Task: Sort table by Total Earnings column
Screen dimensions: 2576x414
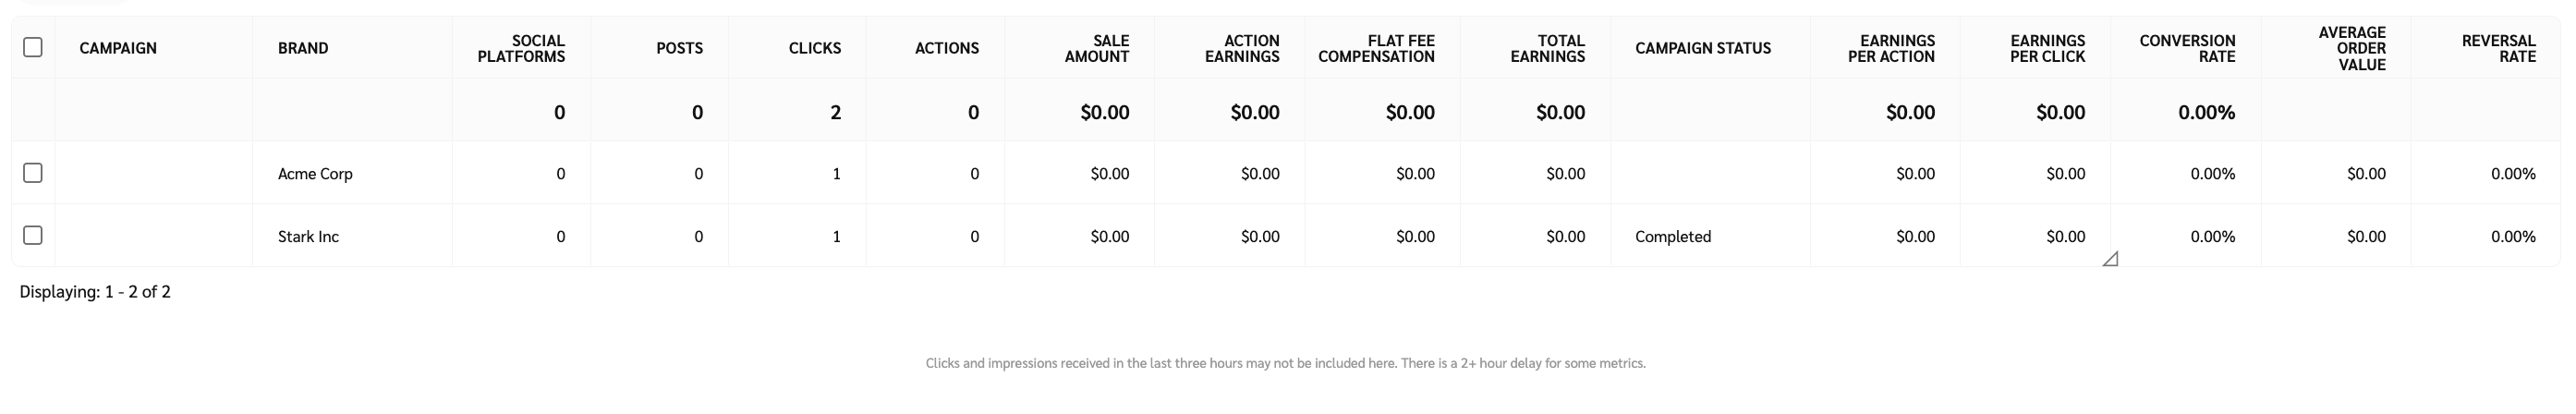Action: 1547,48
